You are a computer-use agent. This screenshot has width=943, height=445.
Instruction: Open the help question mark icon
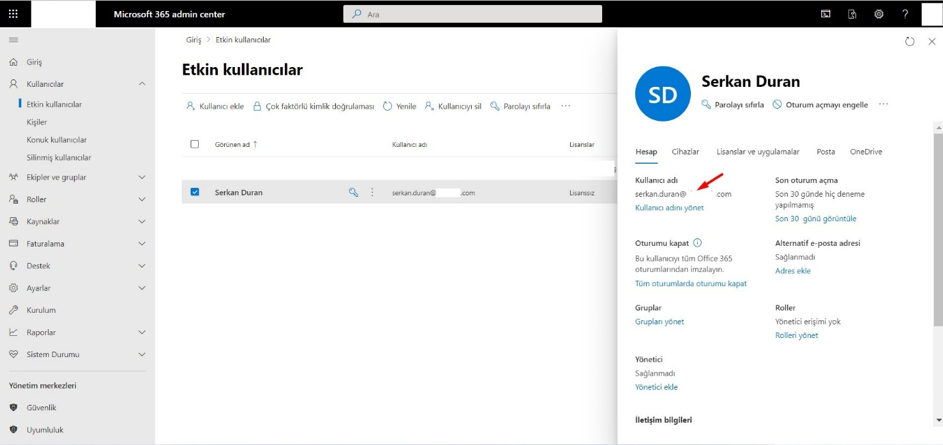coord(905,14)
